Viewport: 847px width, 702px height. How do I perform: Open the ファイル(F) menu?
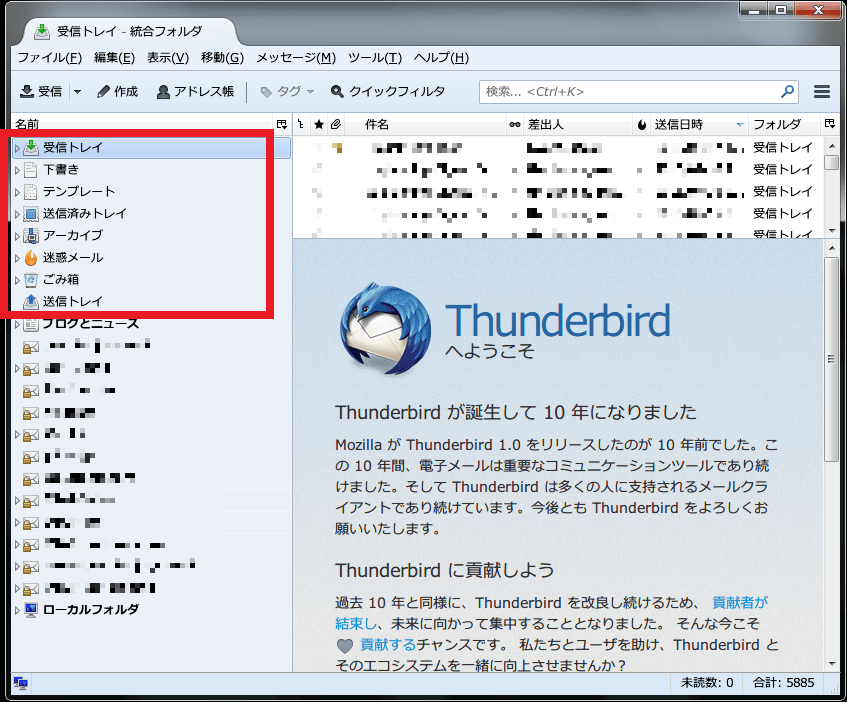[x=49, y=58]
